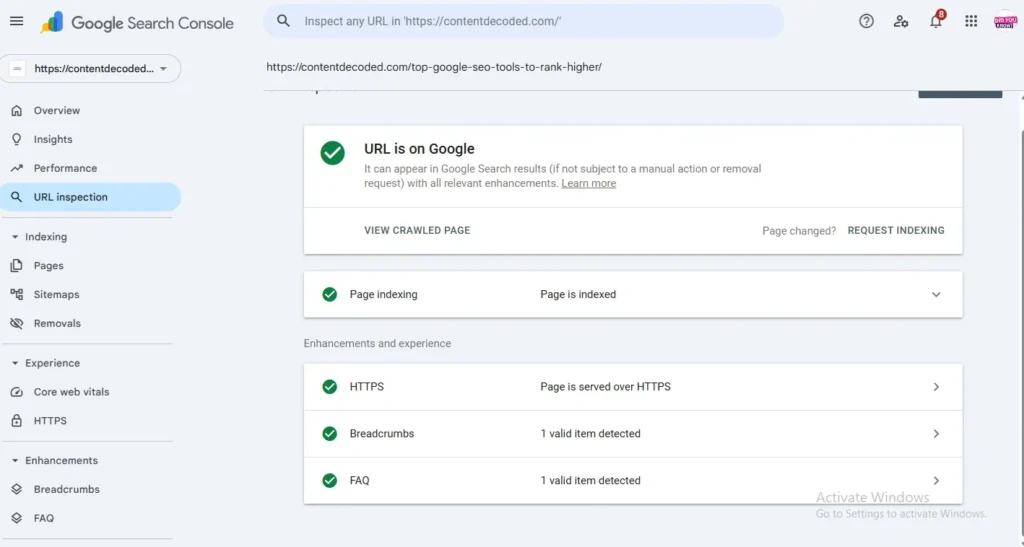Click REQUEST INDEXING button
This screenshot has width=1024, height=547.
click(x=895, y=230)
